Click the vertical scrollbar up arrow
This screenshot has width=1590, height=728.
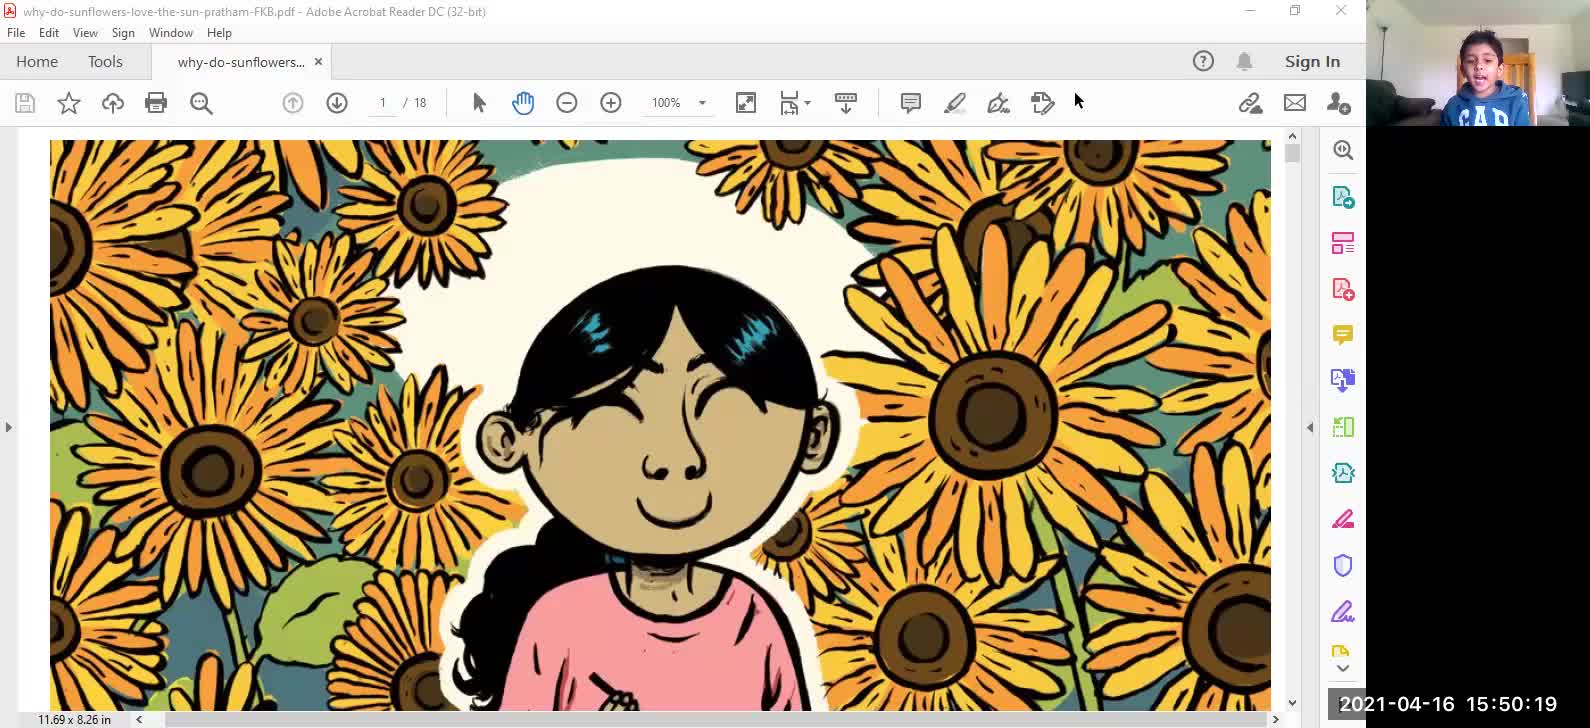(1292, 136)
